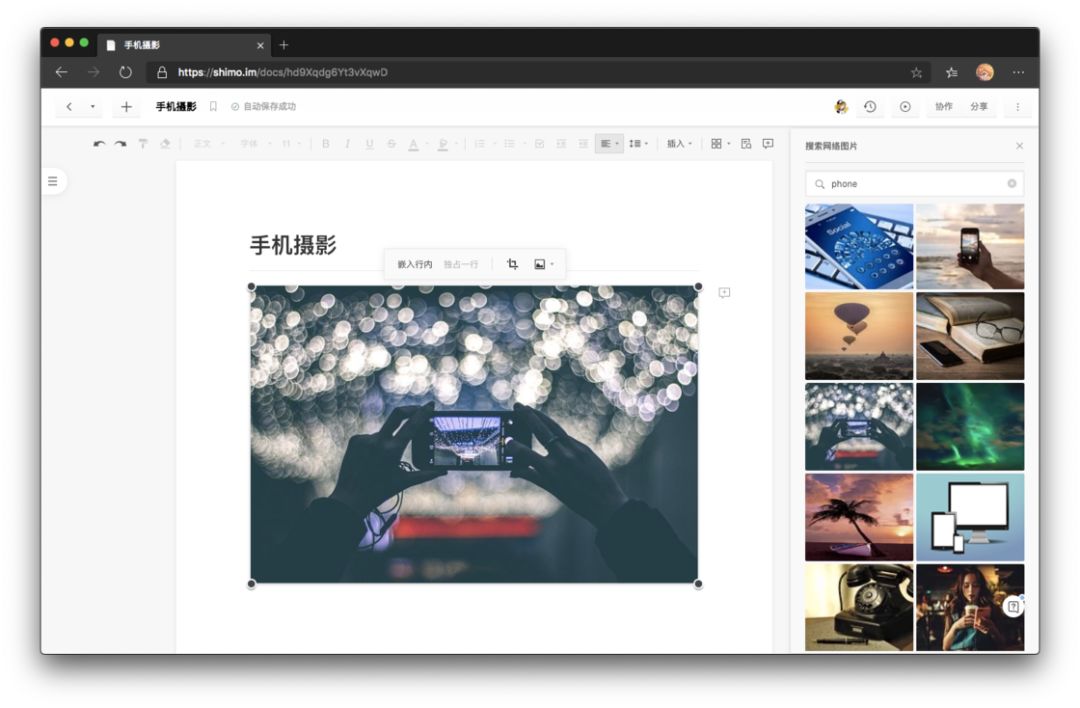Redo the last edit

click(x=121, y=144)
